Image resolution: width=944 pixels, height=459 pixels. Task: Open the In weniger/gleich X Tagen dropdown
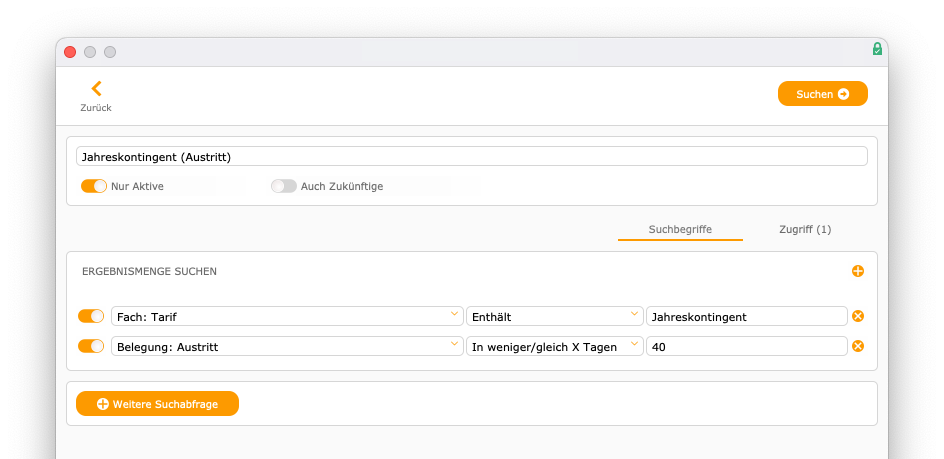554,346
